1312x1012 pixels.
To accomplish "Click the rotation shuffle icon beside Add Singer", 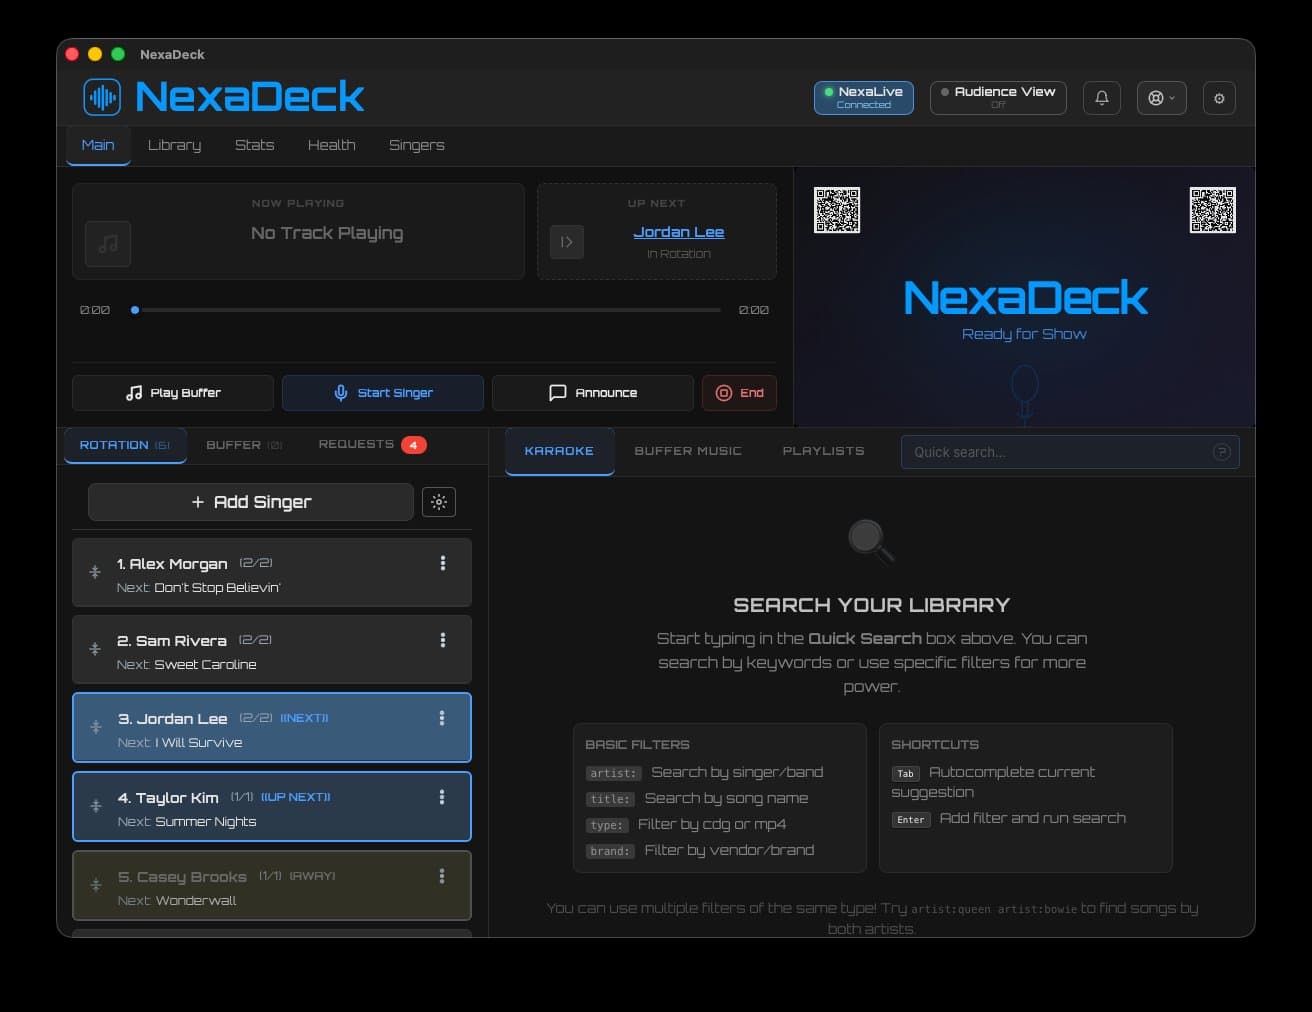I will pyautogui.click(x=439, y=502).
